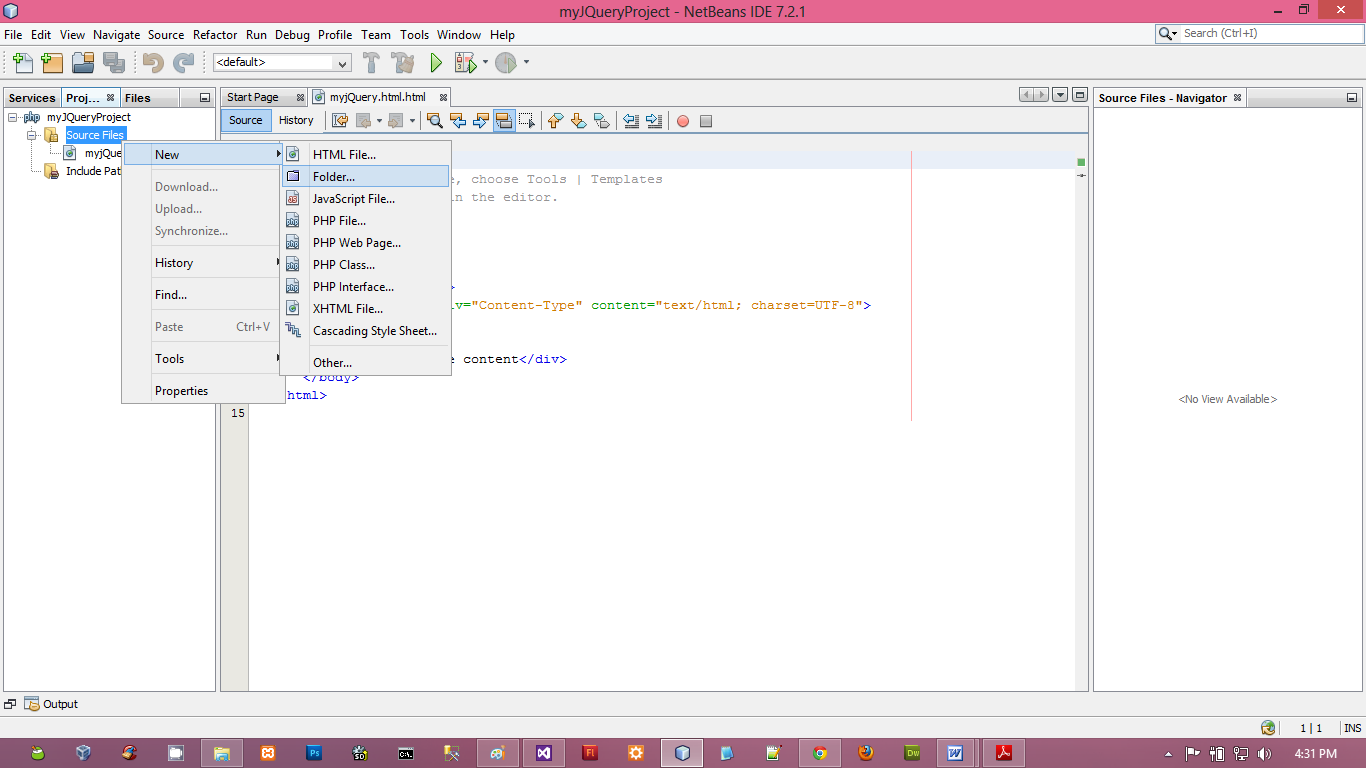Open the Start Page tab
The image size is (1366, 768).
pos(252,97)
